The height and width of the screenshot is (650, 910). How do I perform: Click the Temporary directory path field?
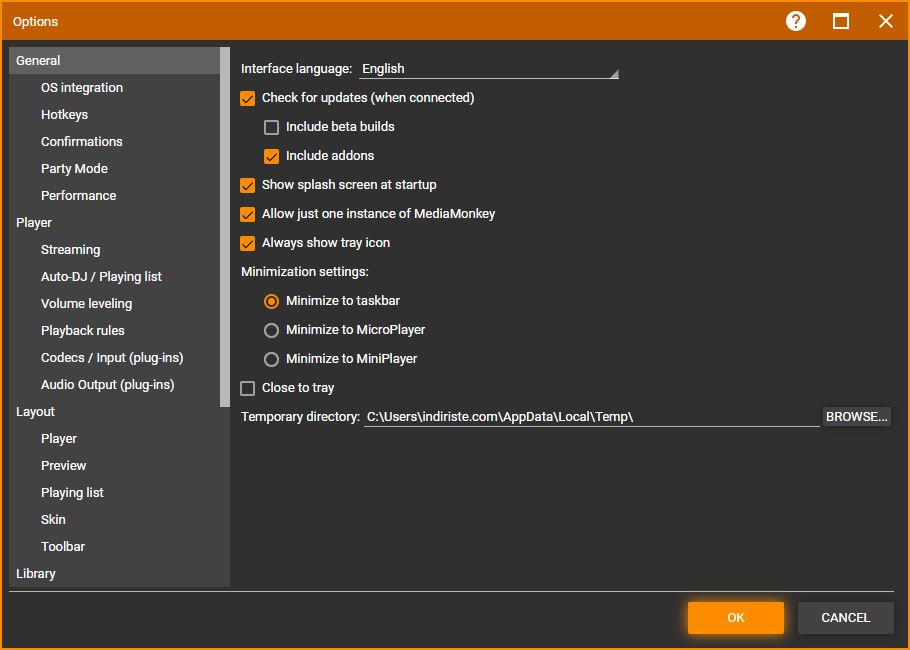[x=591, y=417]
